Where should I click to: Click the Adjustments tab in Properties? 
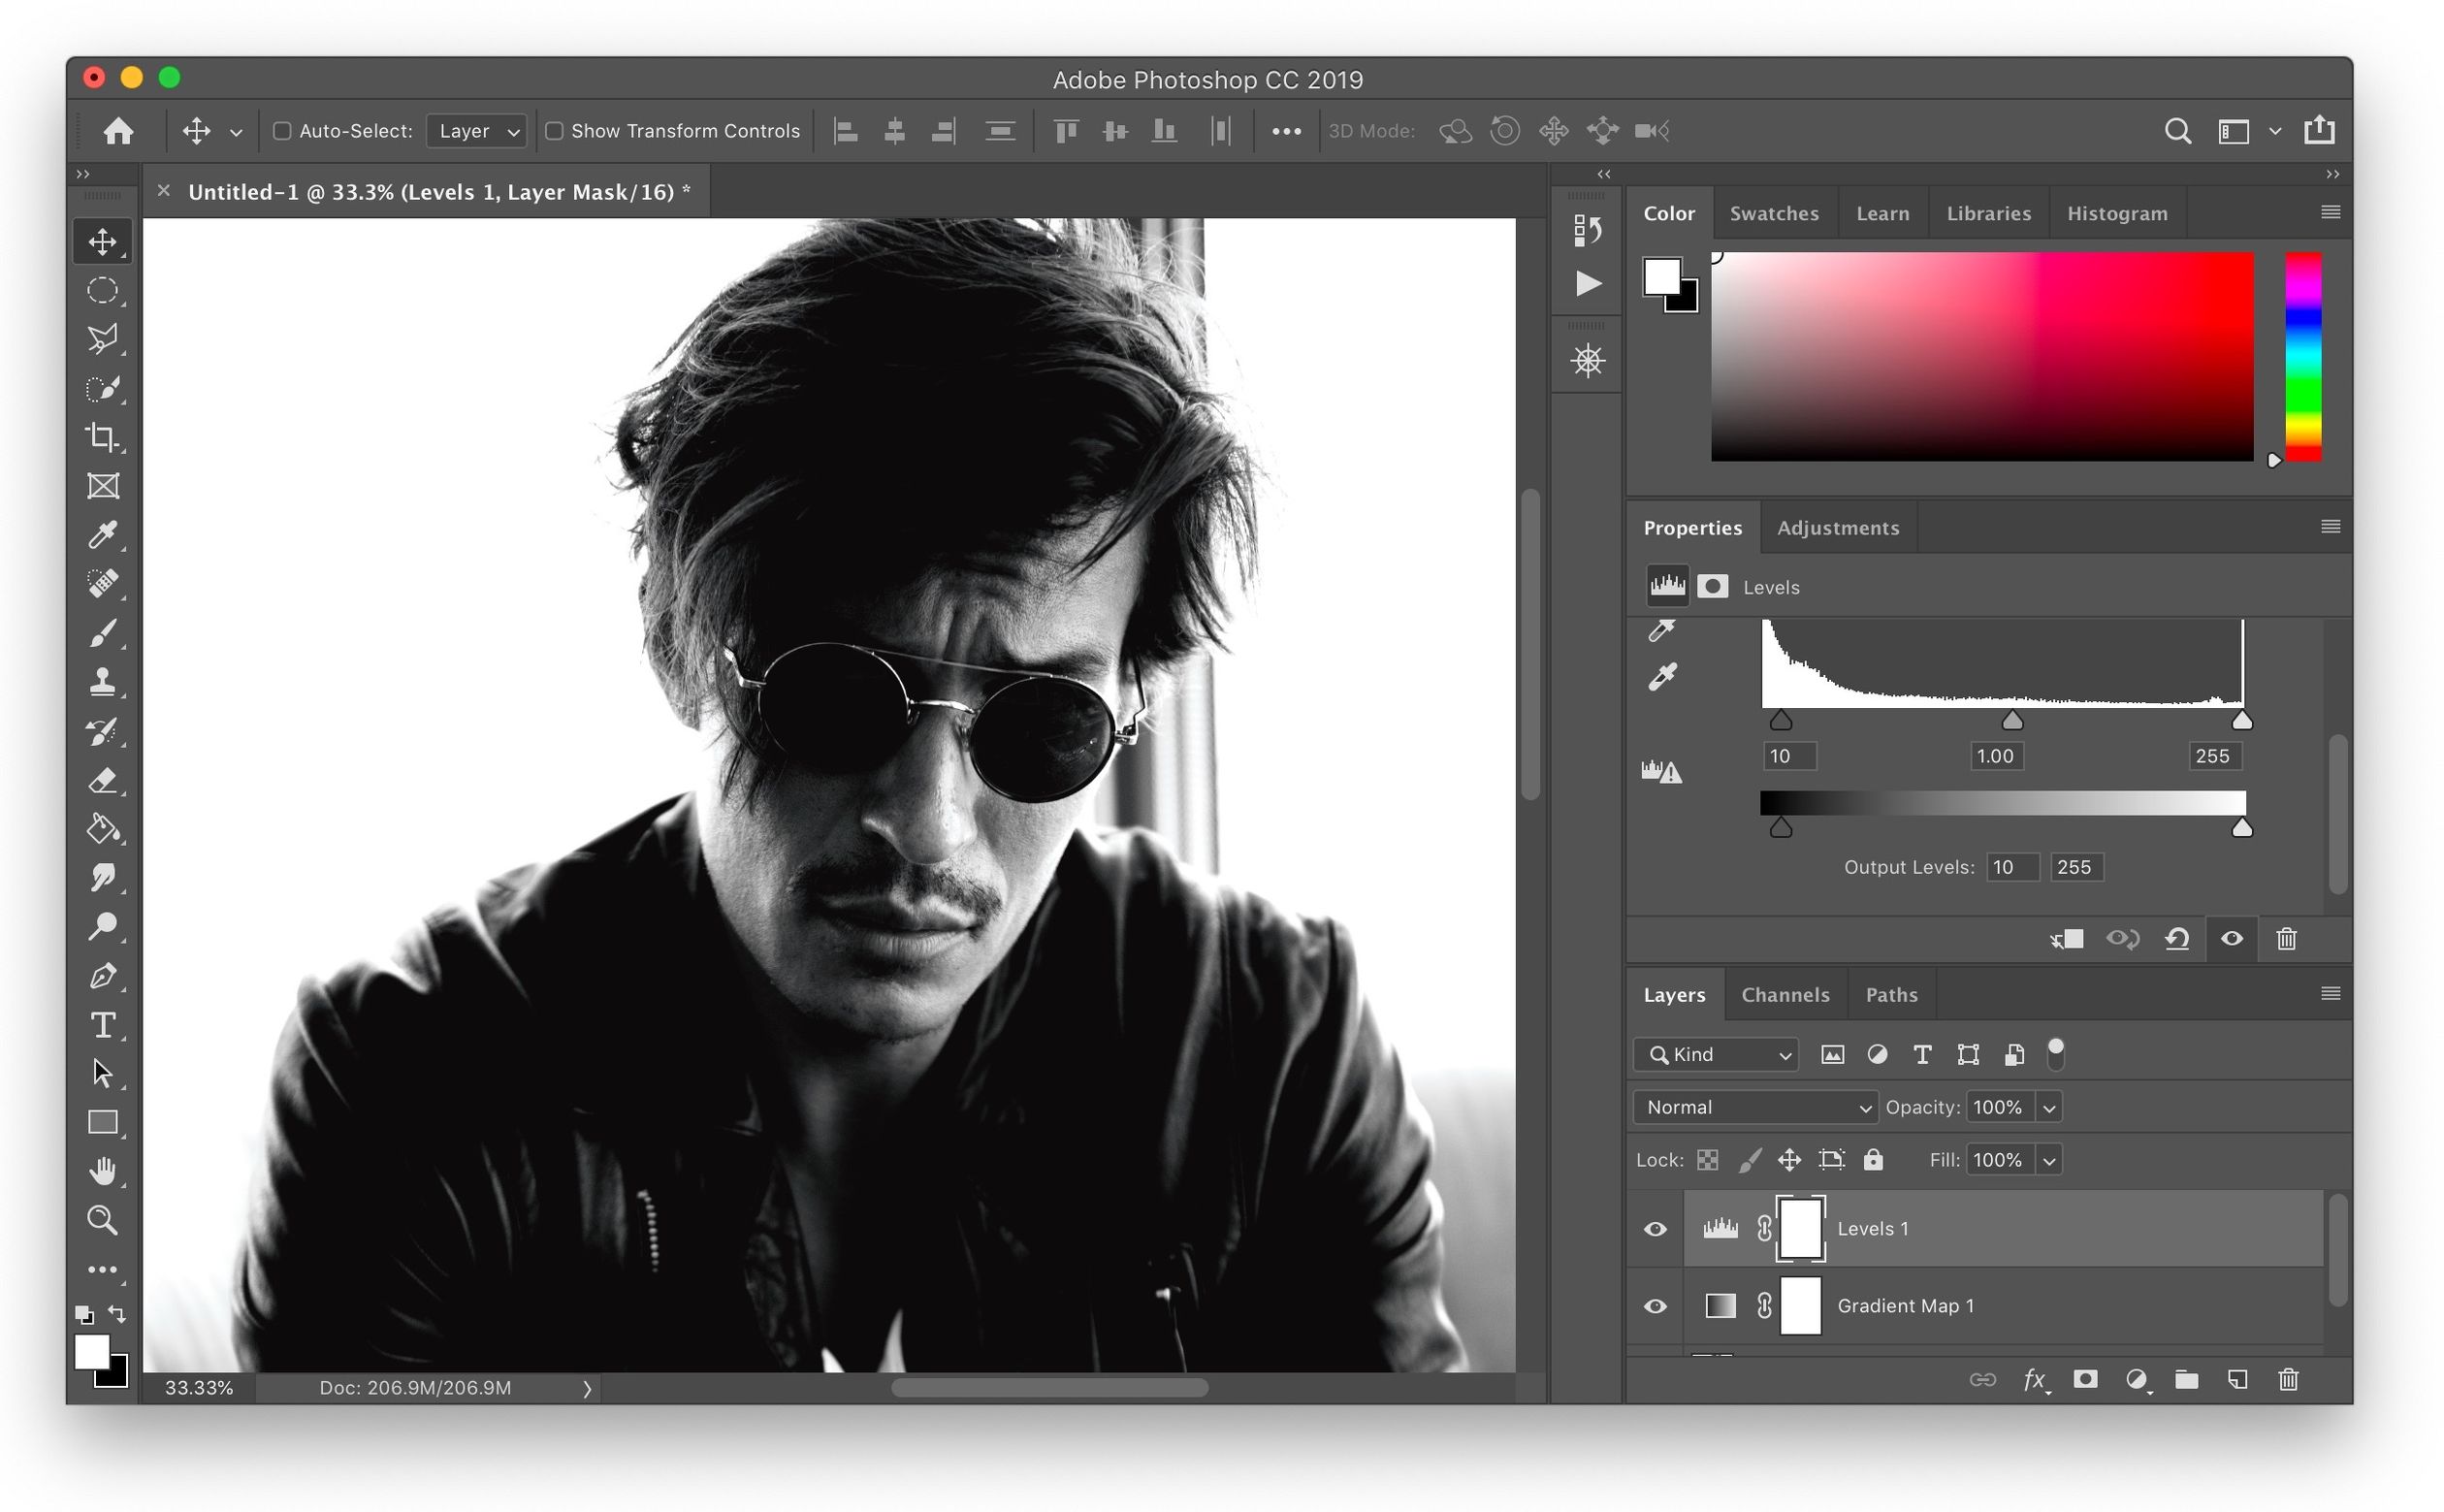tap(1837, 528)
